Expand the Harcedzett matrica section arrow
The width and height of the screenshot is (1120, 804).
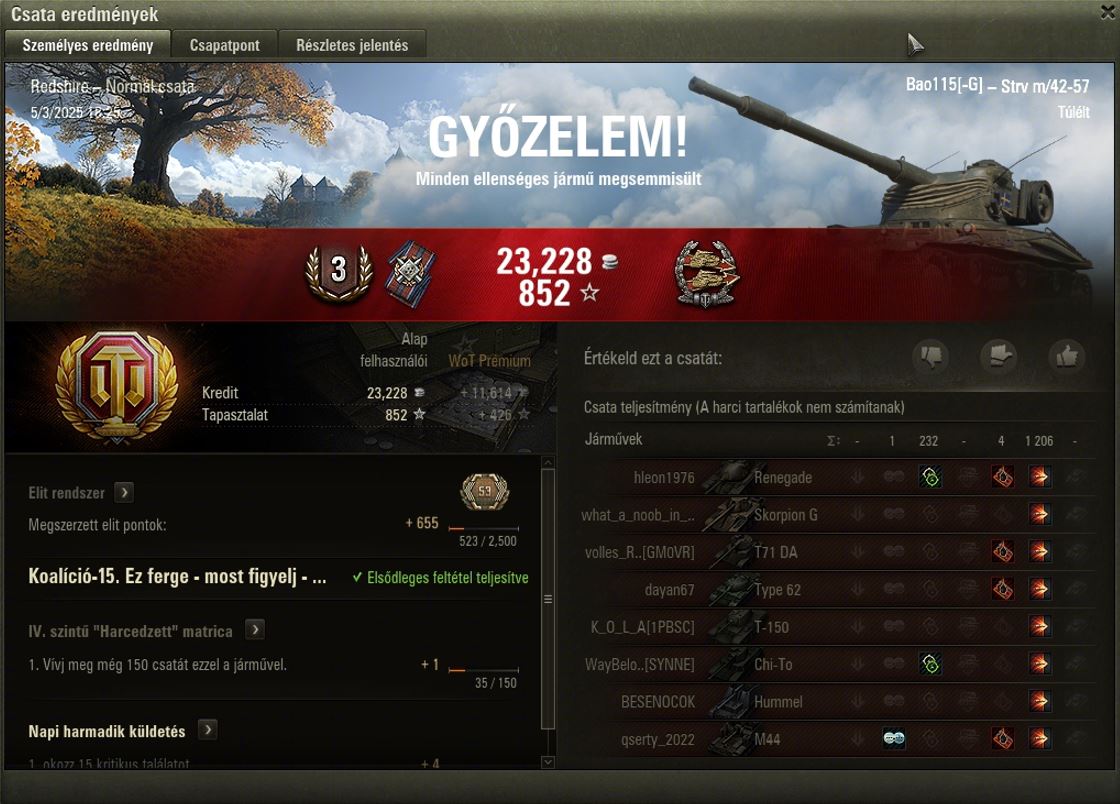(255, 630)
